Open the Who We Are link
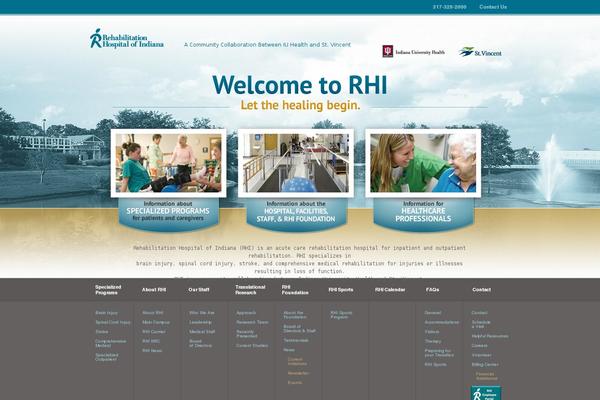600x400 pixels. point(202,313)
